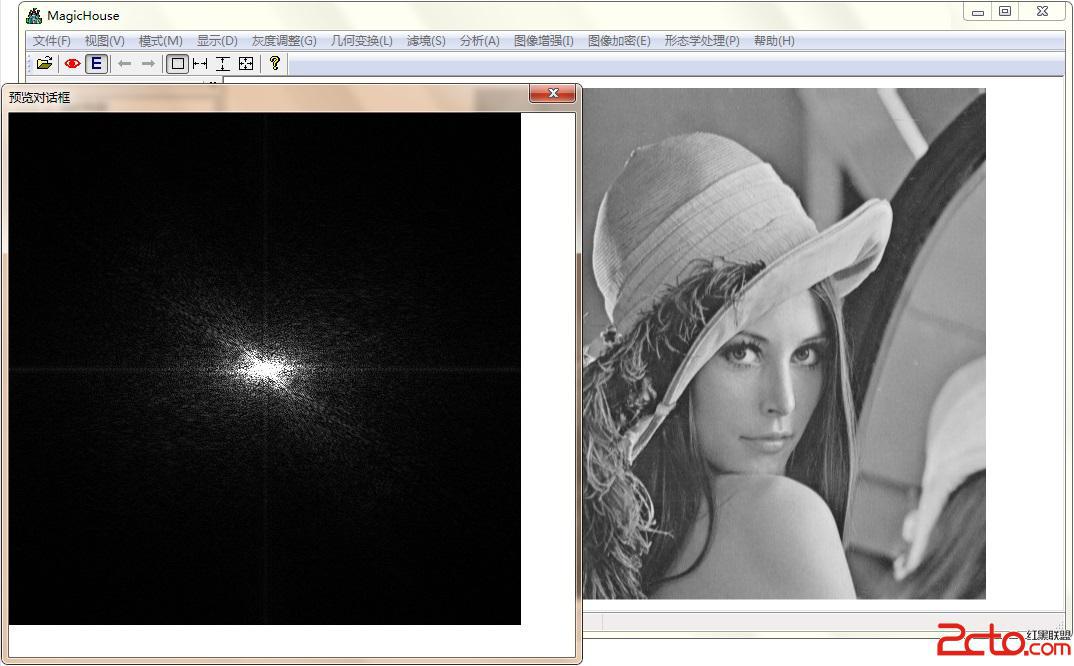Screen dimensions: 1074x666
Task: Open the 模式(M) menu
Action: click(160, 40)
